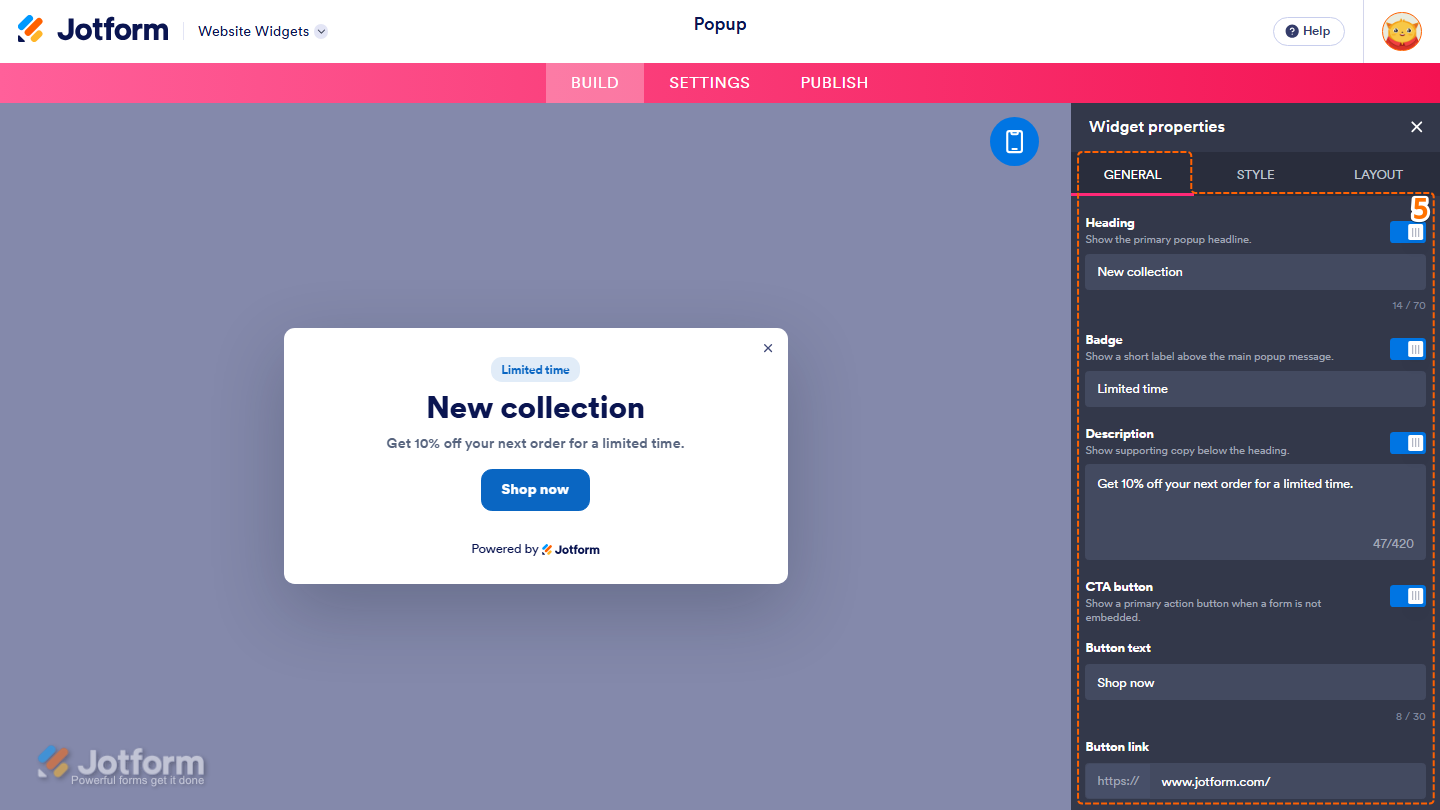Open the STYLE properties tab
Image resolution: width=1440 pixels, height=810 pixels.
point(1255,174)
